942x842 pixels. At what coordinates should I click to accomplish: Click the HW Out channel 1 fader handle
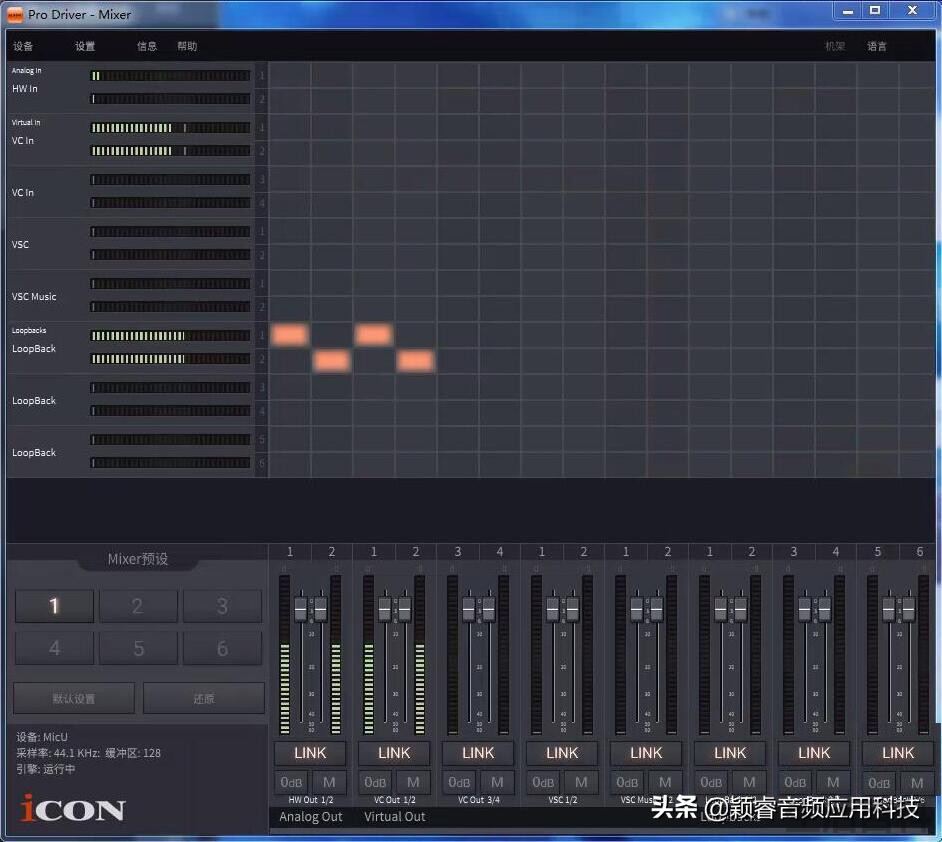click(301, 610)
